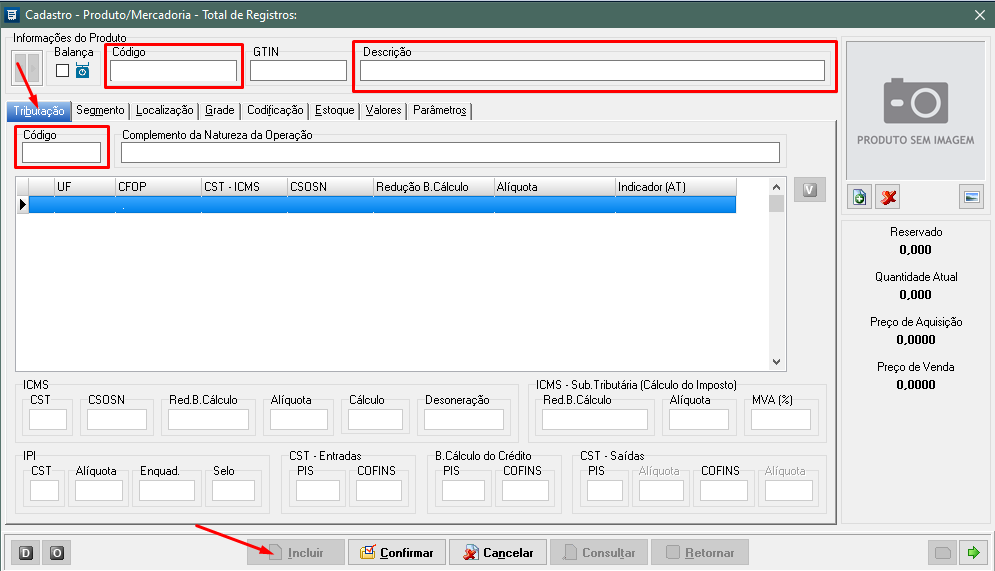Toggle the Balança checkbox
The image size is (995, 571).
coord(63,70)
